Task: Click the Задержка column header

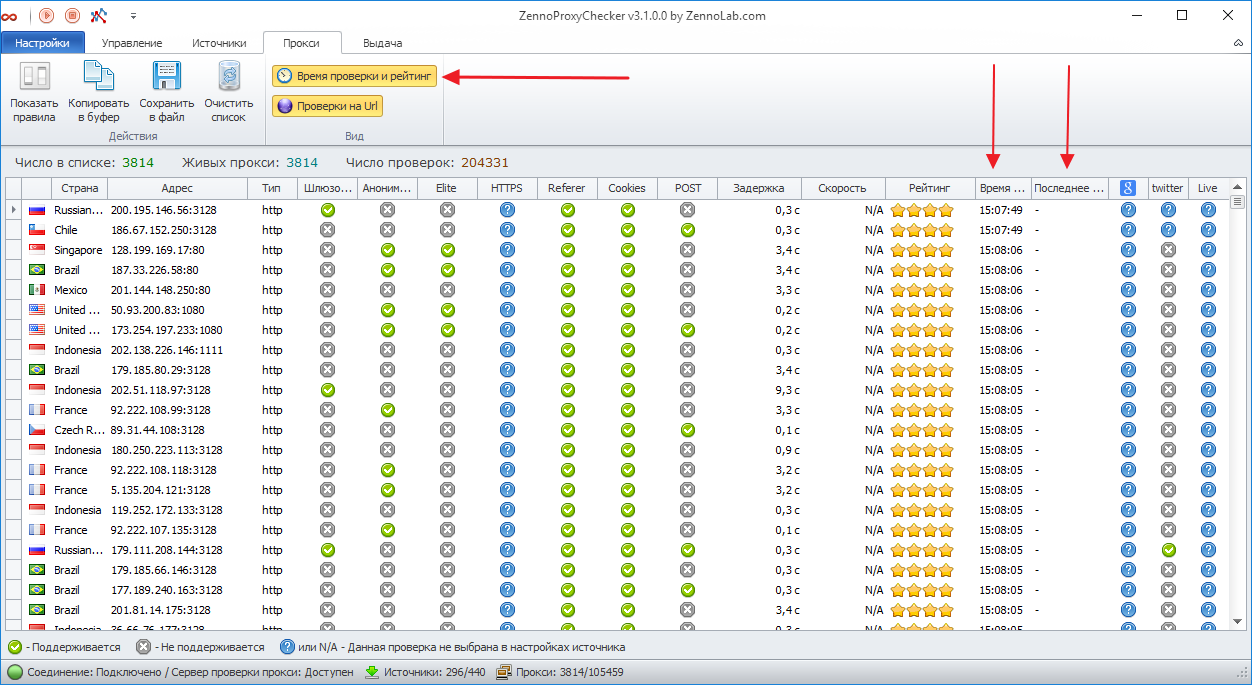Action: point(759,188)
